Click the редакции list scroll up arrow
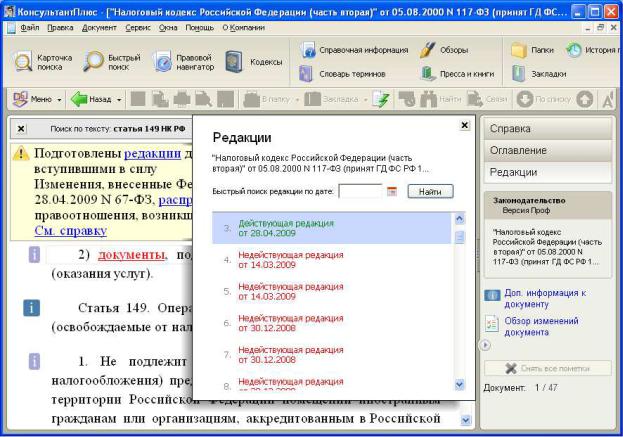 click(x=459, y=218)
